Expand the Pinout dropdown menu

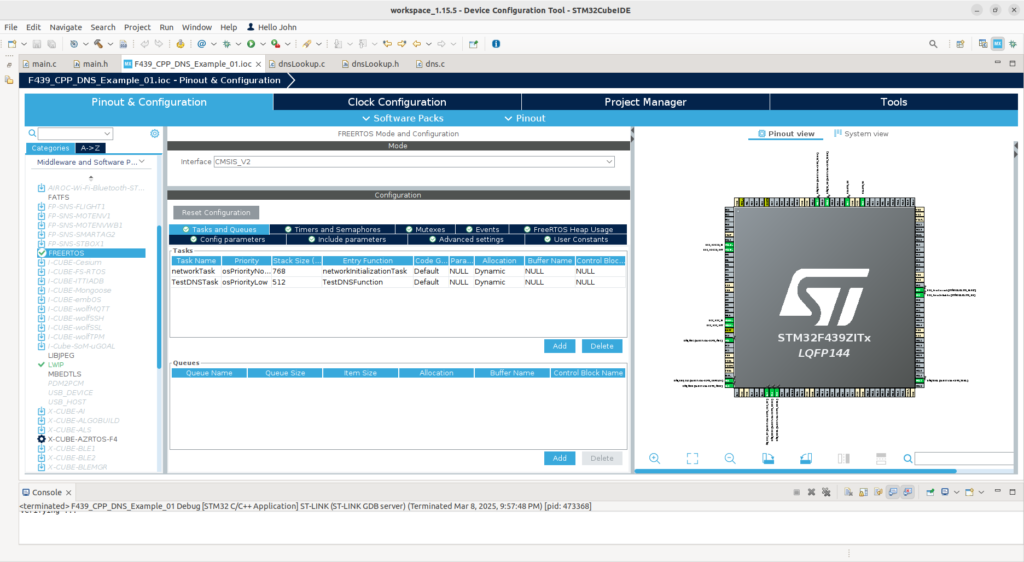click(x=524, y=118)
